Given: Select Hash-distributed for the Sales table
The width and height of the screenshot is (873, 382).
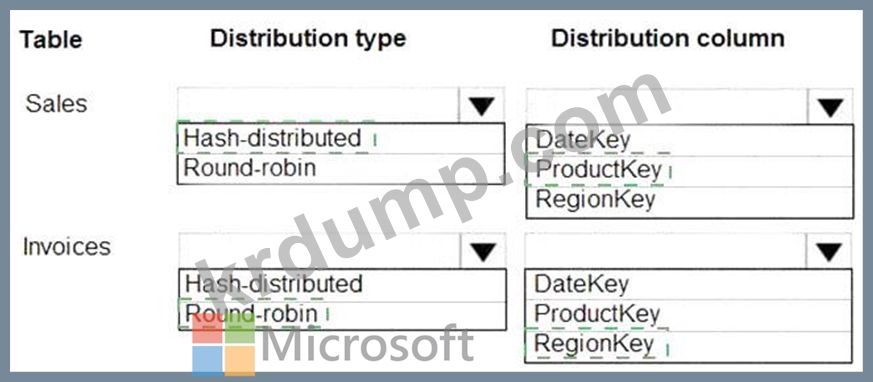Looking at the screenshot, I should [341, 138].
